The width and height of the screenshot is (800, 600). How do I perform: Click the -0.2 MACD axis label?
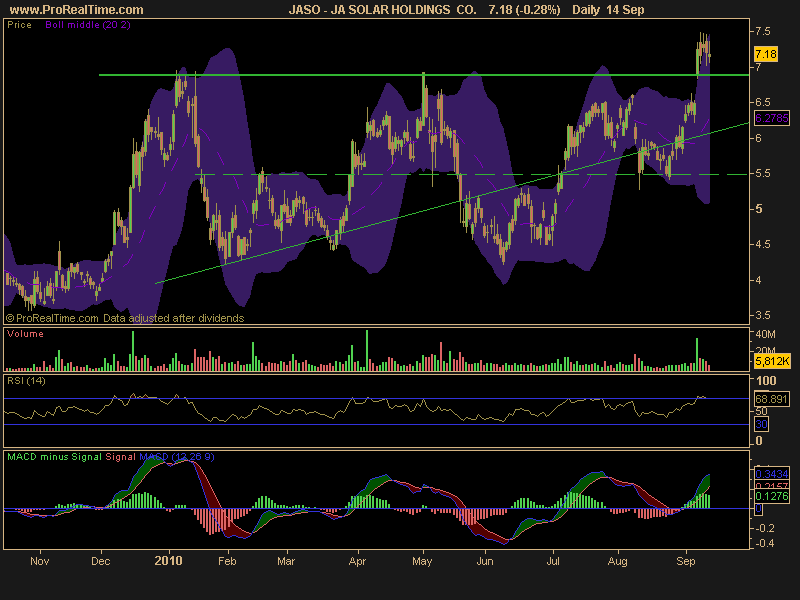click(764, 528)
